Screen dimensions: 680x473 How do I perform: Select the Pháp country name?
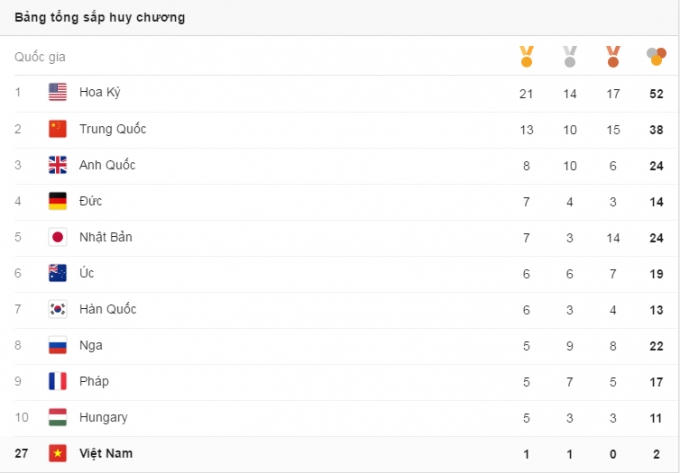click(94, 381)
